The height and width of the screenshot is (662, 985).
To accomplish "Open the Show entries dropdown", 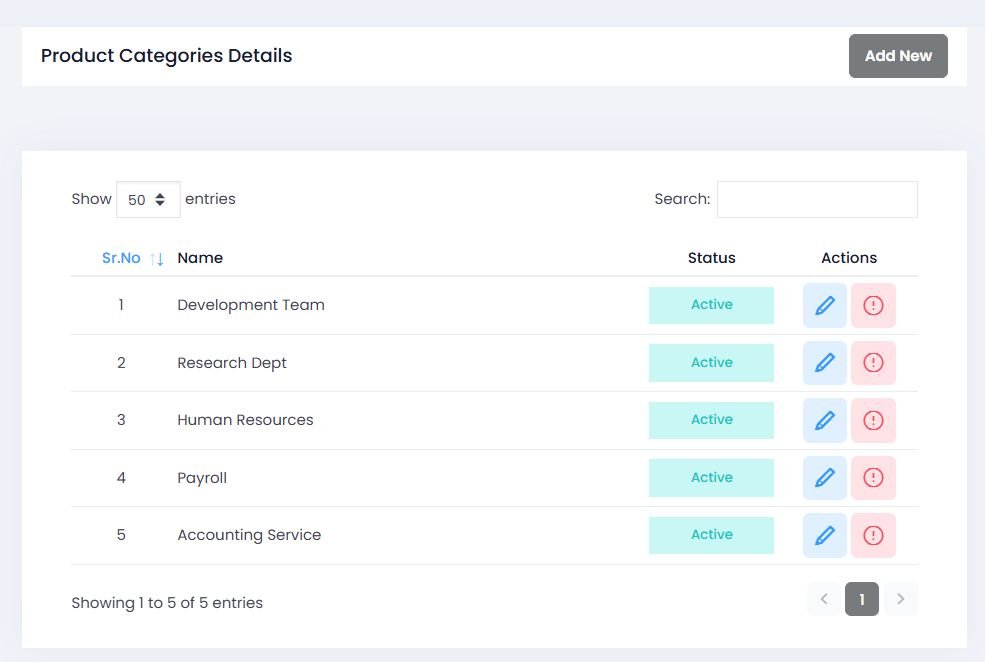I will coord(148,200).
